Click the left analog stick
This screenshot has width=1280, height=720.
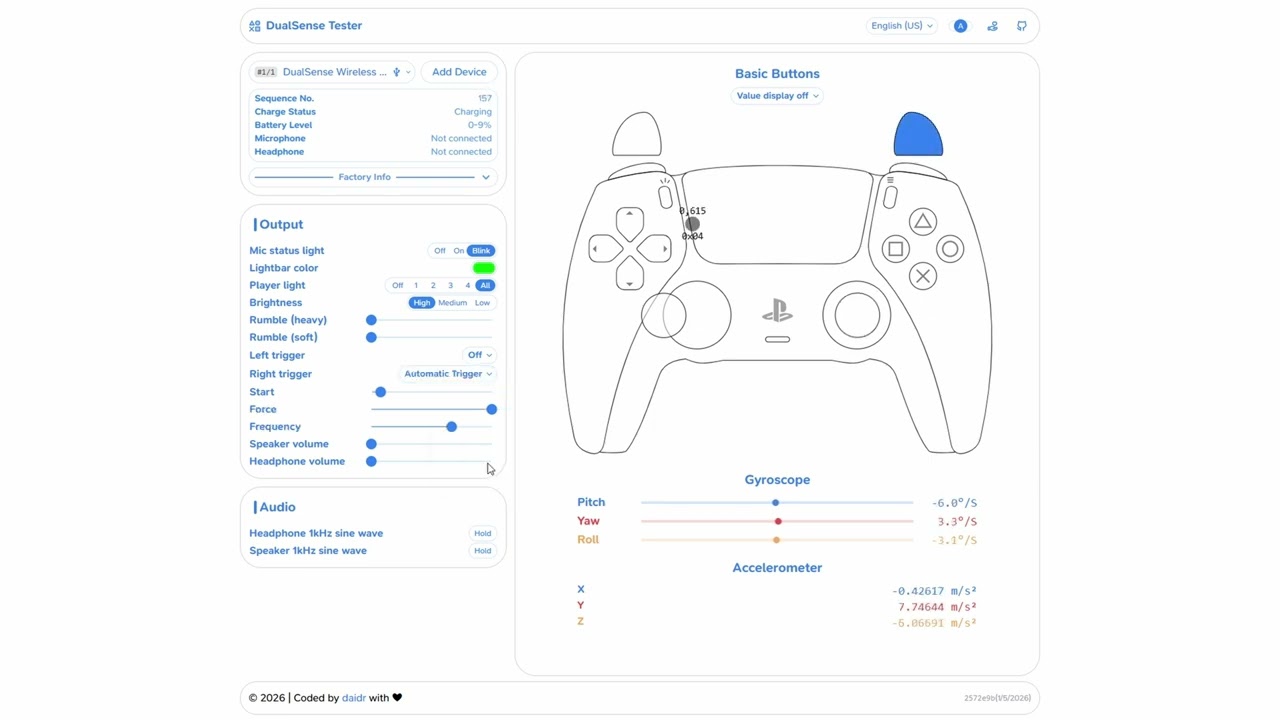(697, 315)
